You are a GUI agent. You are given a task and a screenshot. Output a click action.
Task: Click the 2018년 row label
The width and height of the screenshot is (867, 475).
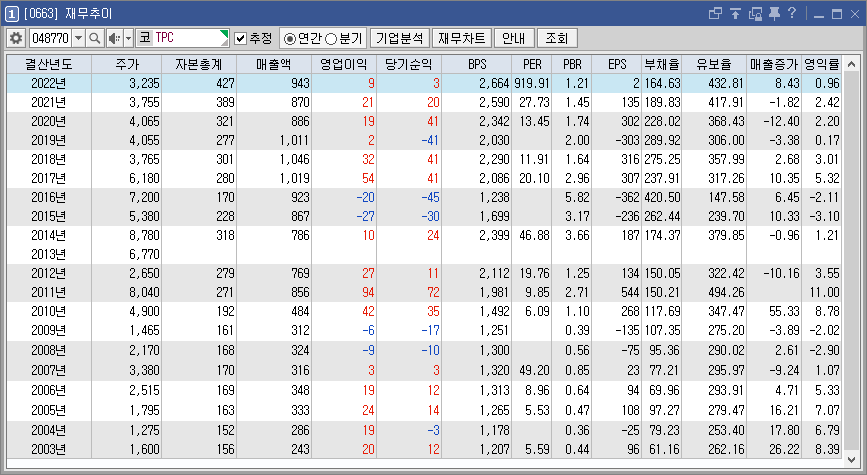[x=49, y=159]
